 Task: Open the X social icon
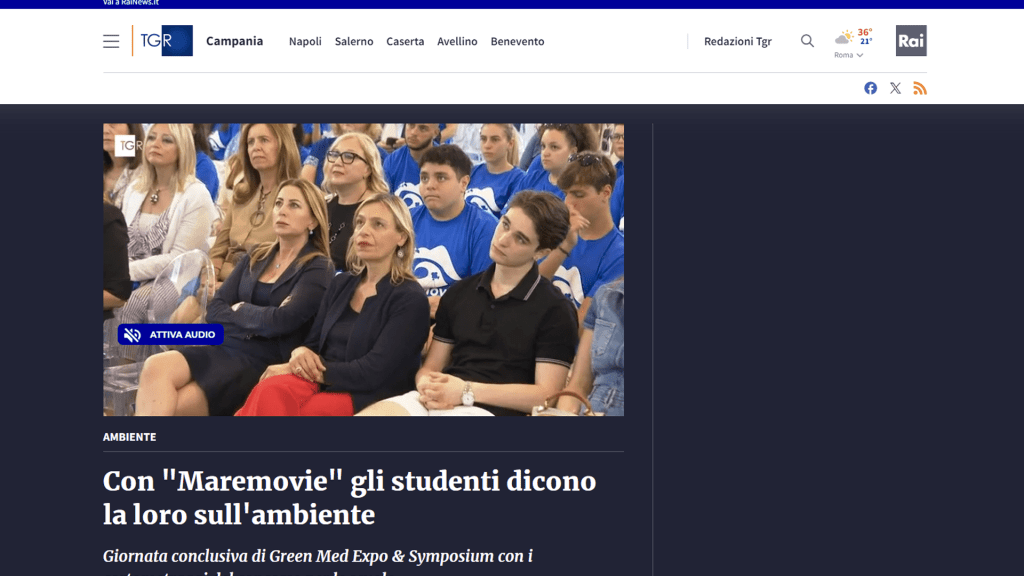coord(895,88)
